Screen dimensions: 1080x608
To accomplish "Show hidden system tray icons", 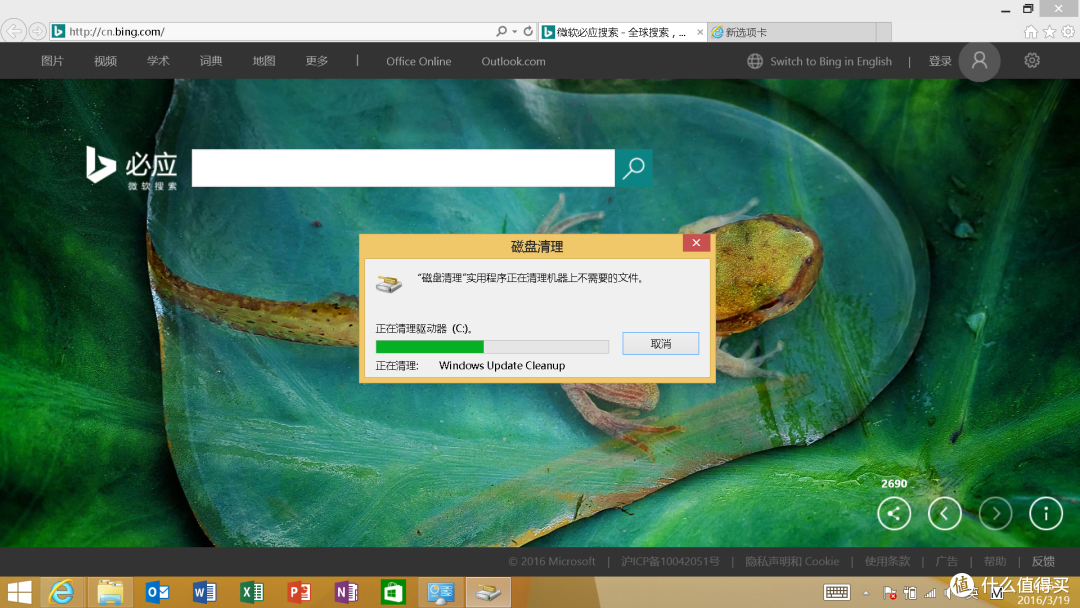I will (866, 593).
